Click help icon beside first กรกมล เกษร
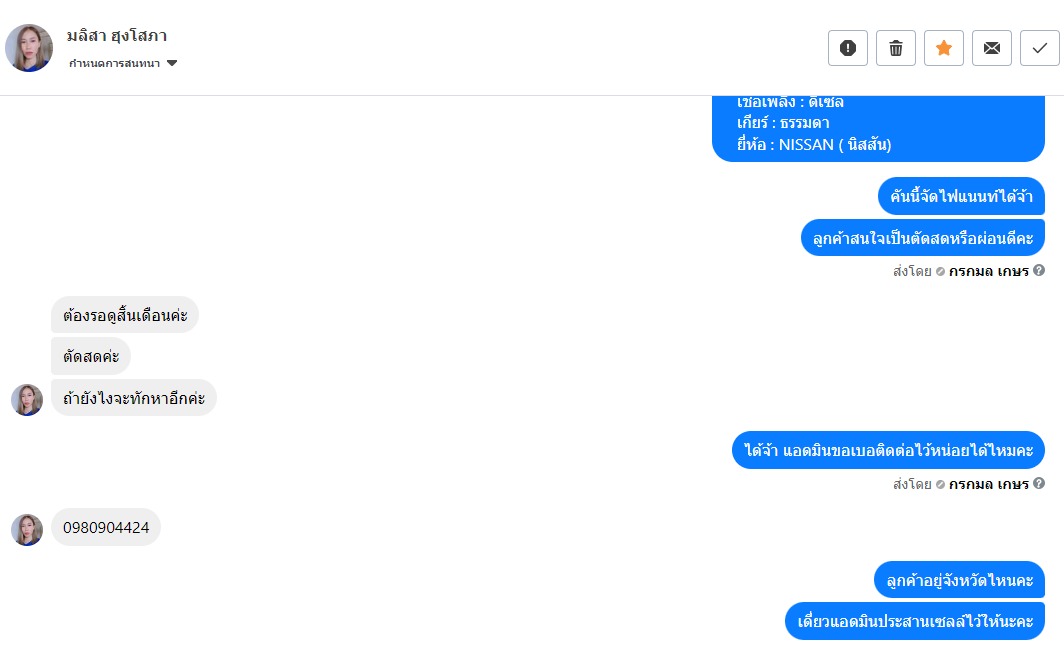1064x649 pixels. click(x=1039, y=270)
